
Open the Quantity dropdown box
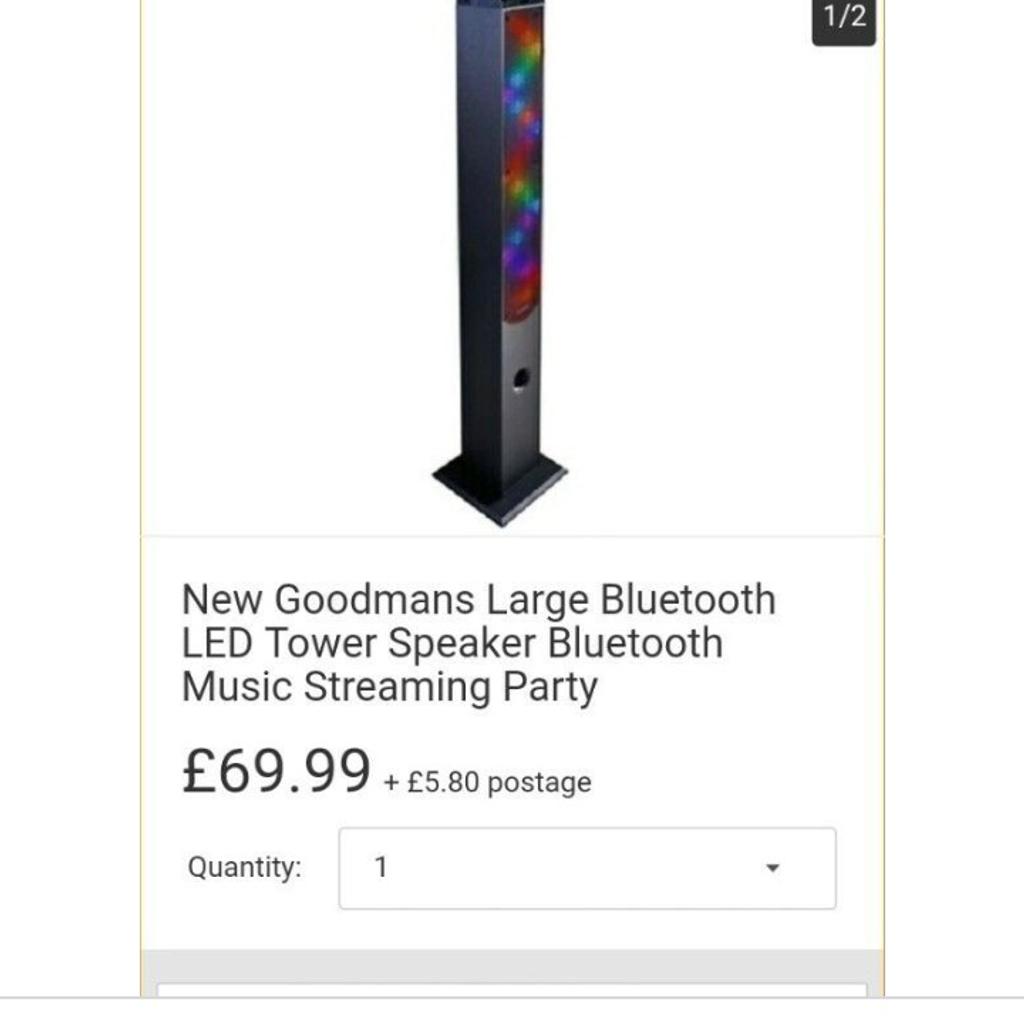coord(587,868)
